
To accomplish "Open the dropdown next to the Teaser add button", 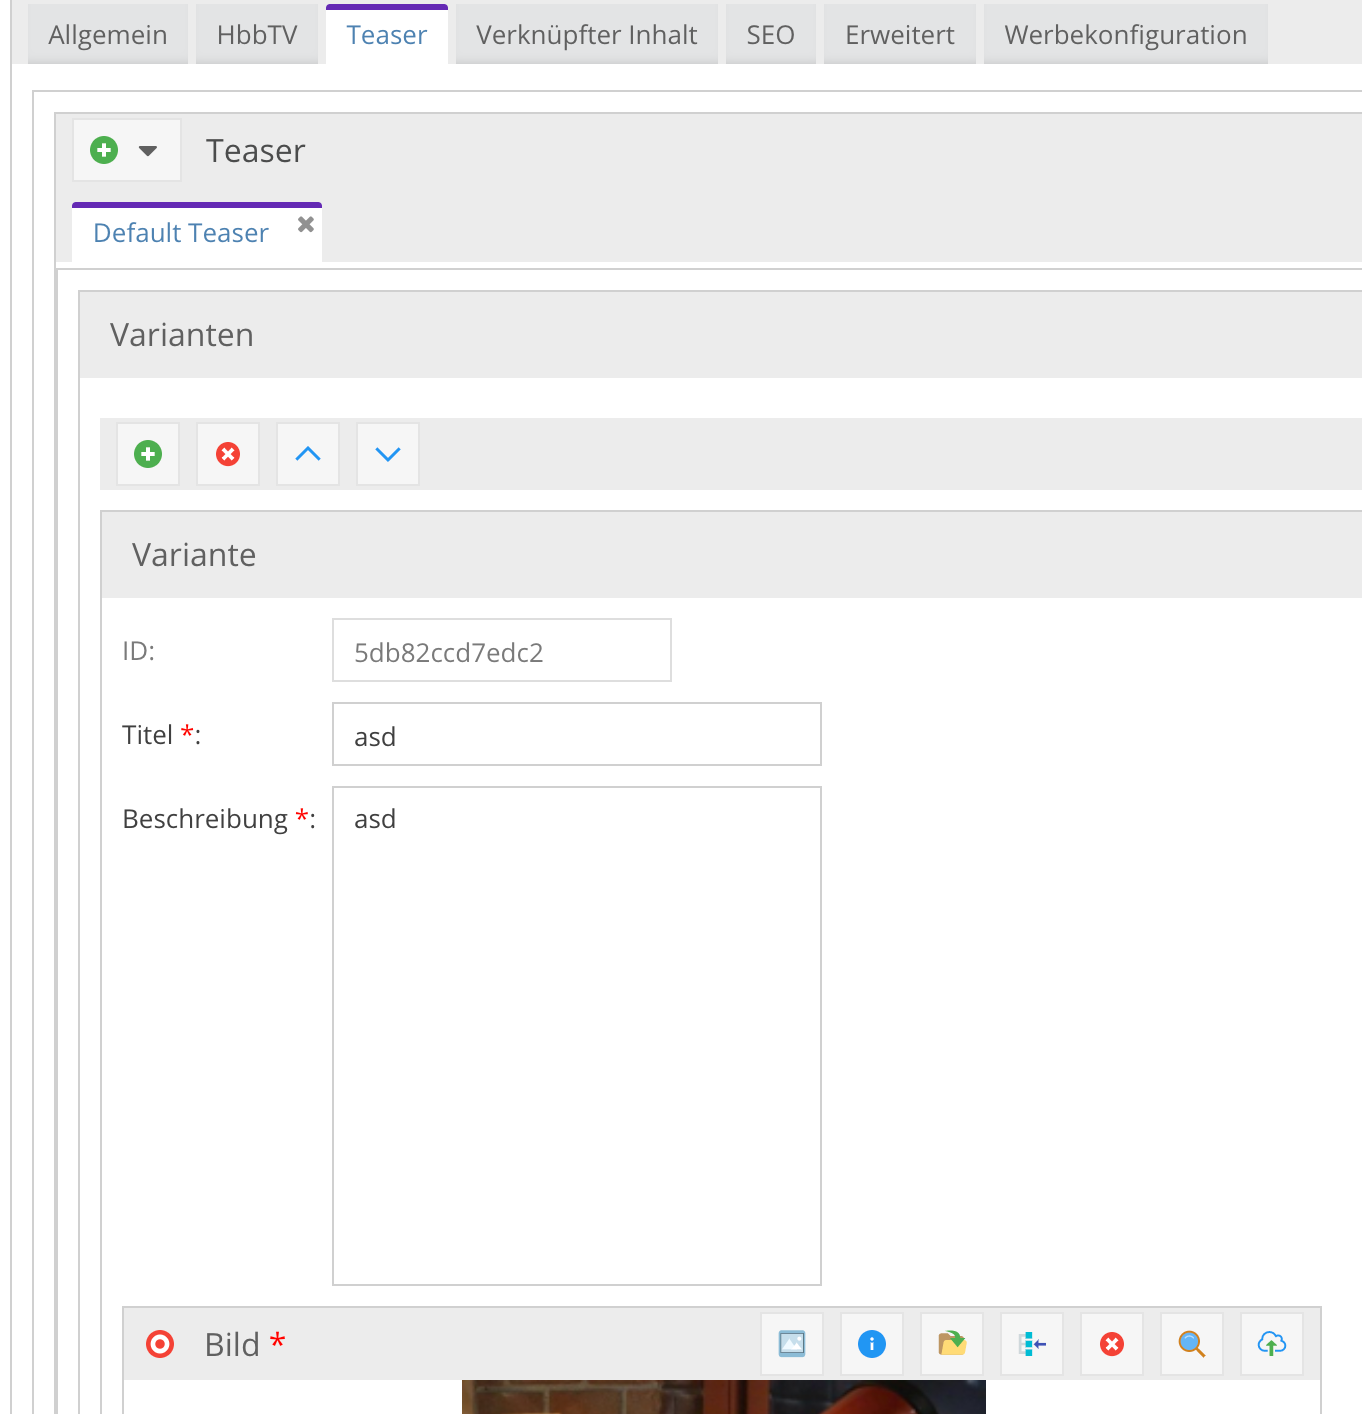I will click(x=149, y=150).
